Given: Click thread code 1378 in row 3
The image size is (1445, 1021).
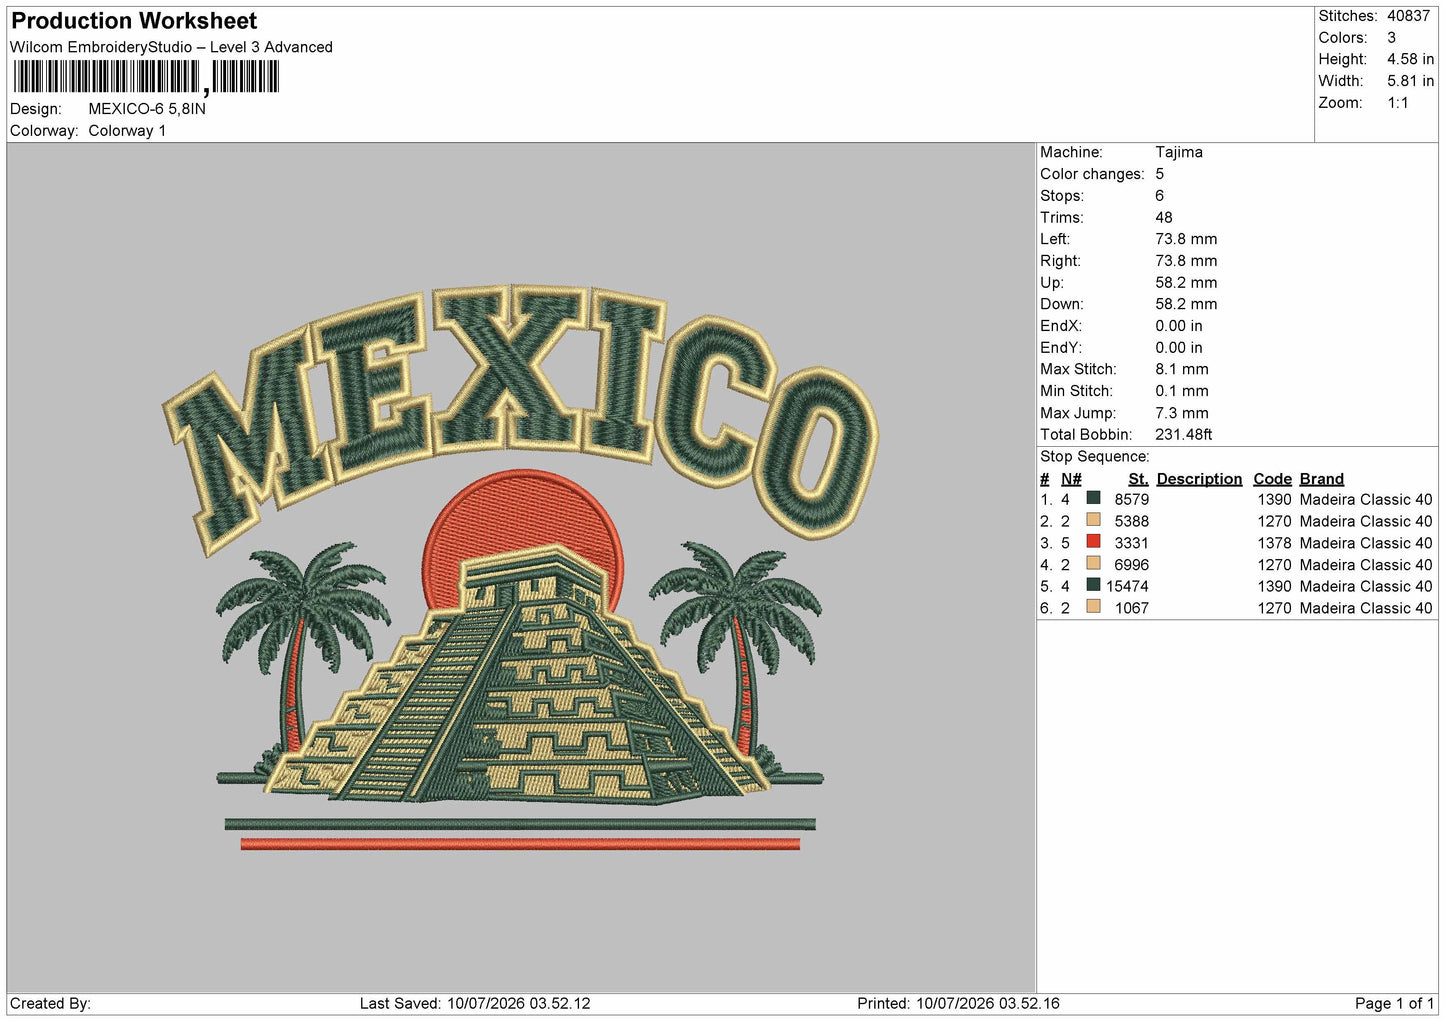Looking at the screenshot, I should click(1274, 543).
